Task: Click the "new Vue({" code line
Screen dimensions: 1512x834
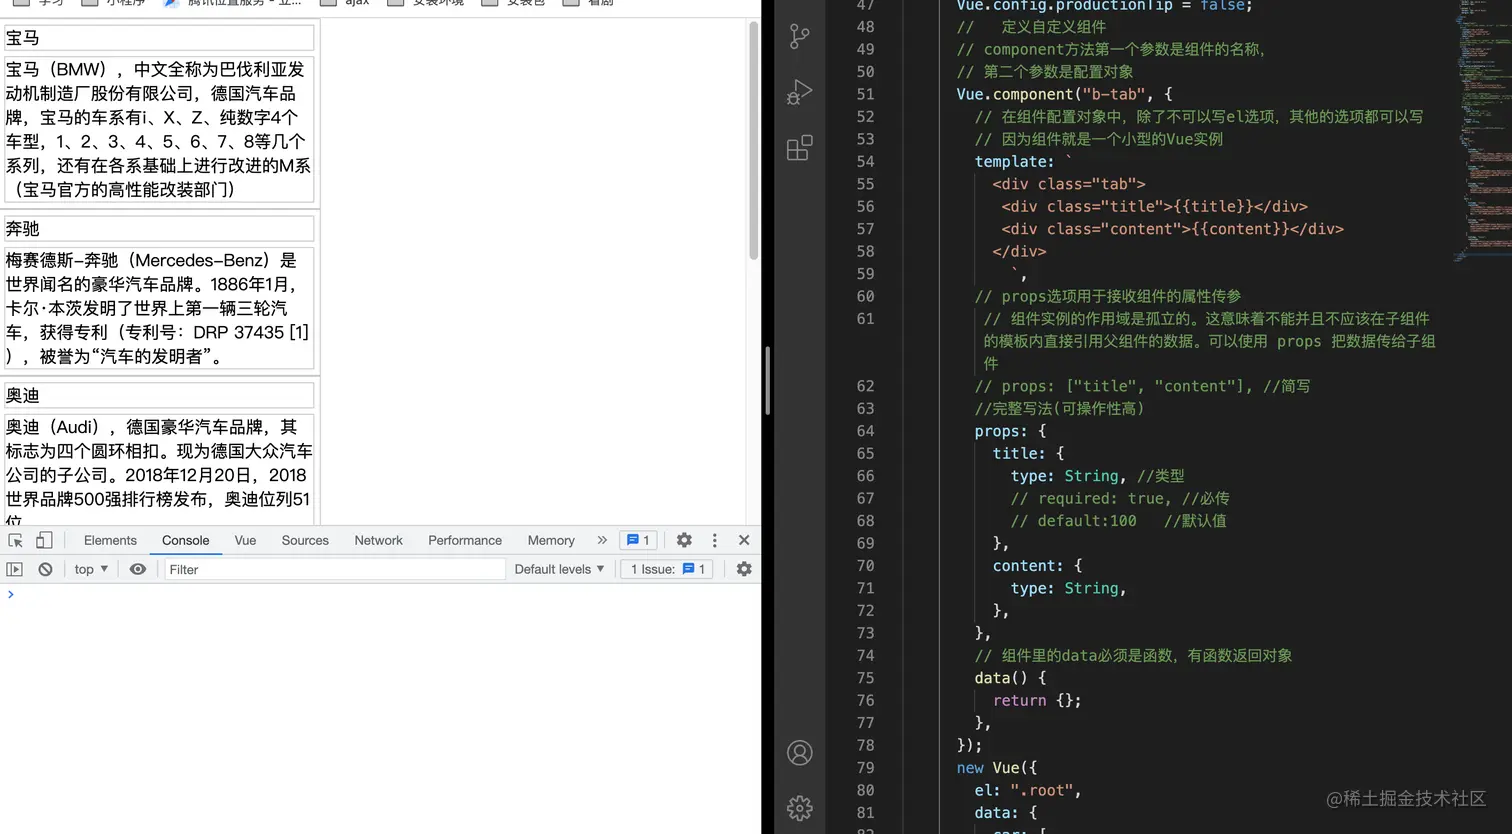Action: (x=997, y=768)
